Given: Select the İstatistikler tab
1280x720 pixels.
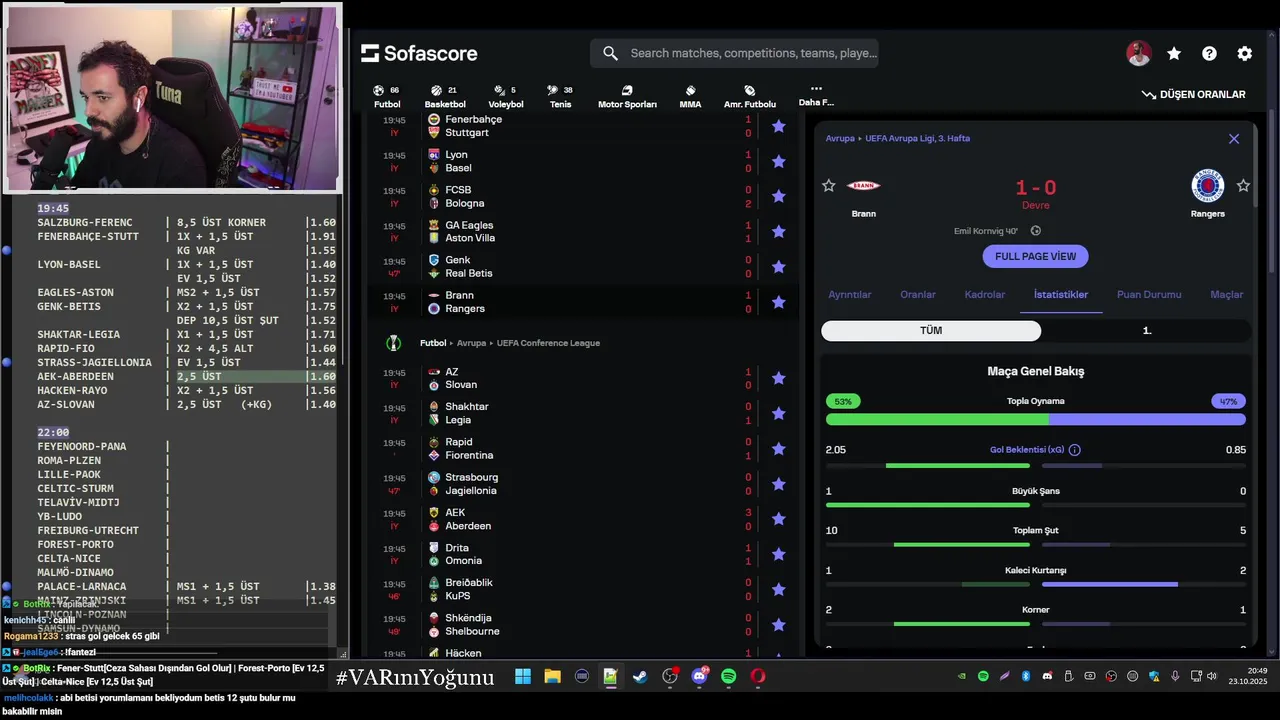Looking at the screenshot, I should coord(1061,294).
